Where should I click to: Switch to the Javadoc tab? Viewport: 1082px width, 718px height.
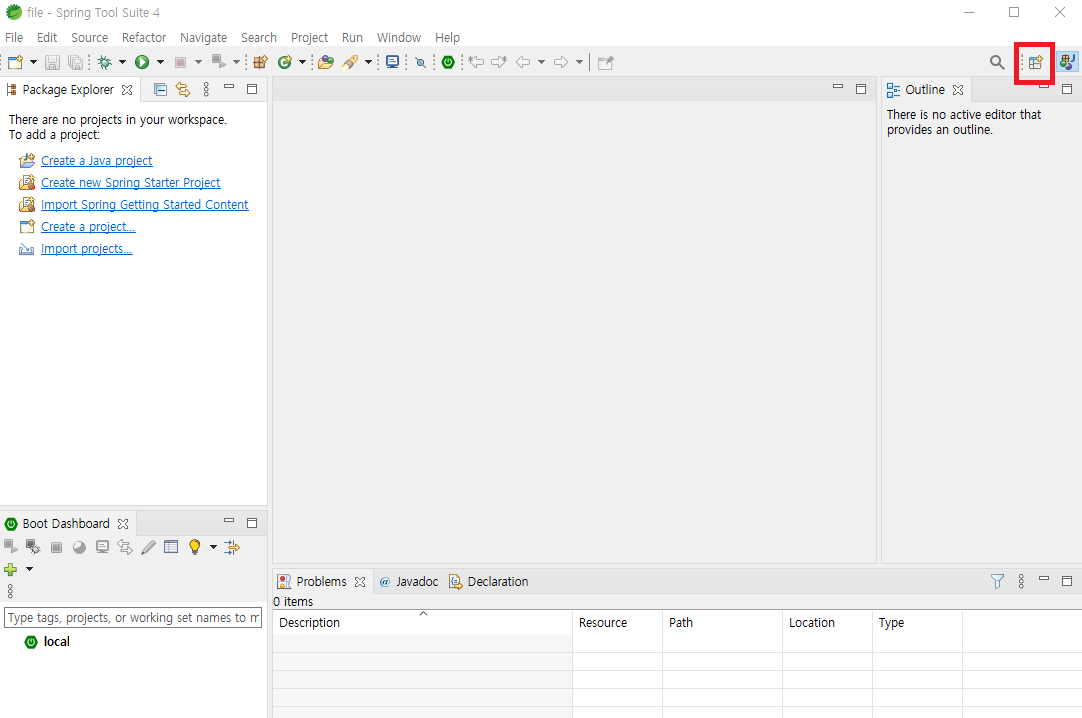409,581
